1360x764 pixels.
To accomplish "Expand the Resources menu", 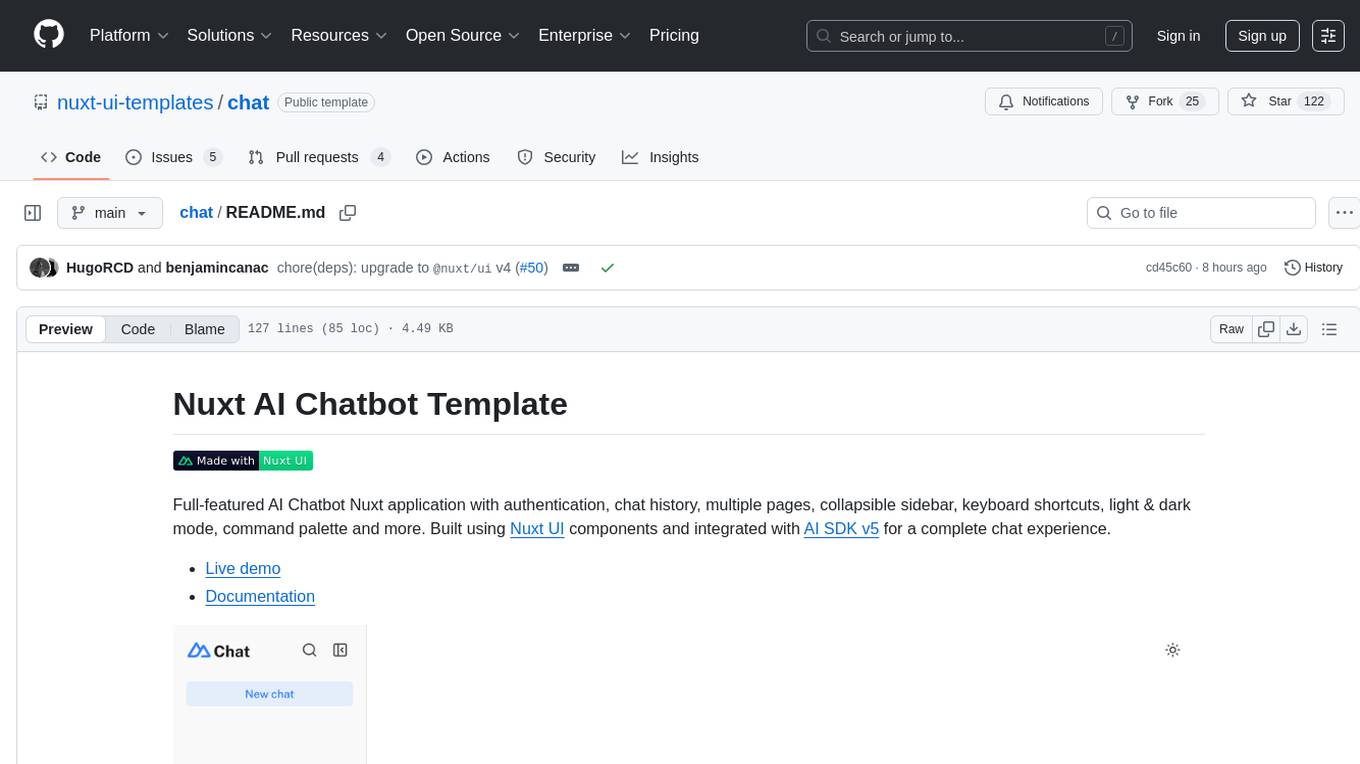I will (339, 35).
